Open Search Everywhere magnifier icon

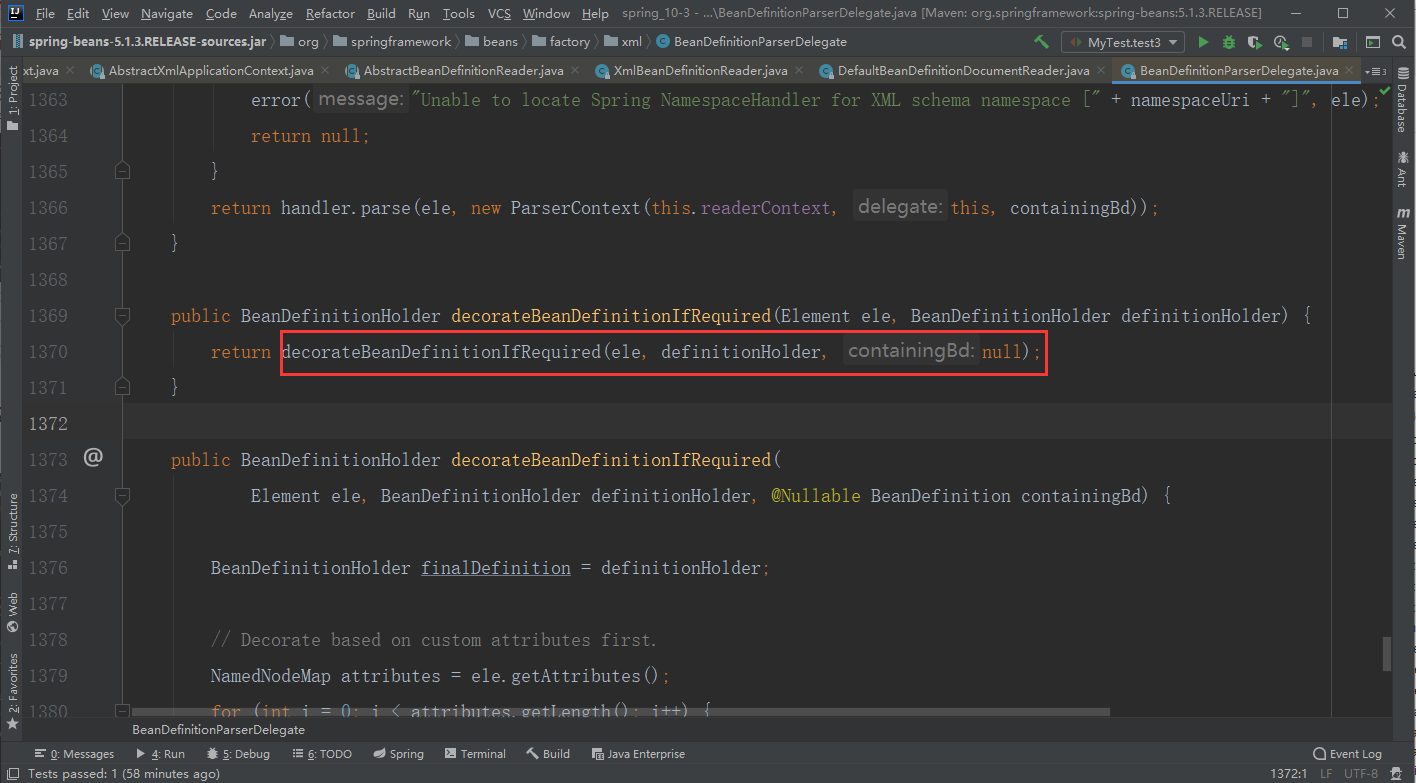(x=1399, y=42)
